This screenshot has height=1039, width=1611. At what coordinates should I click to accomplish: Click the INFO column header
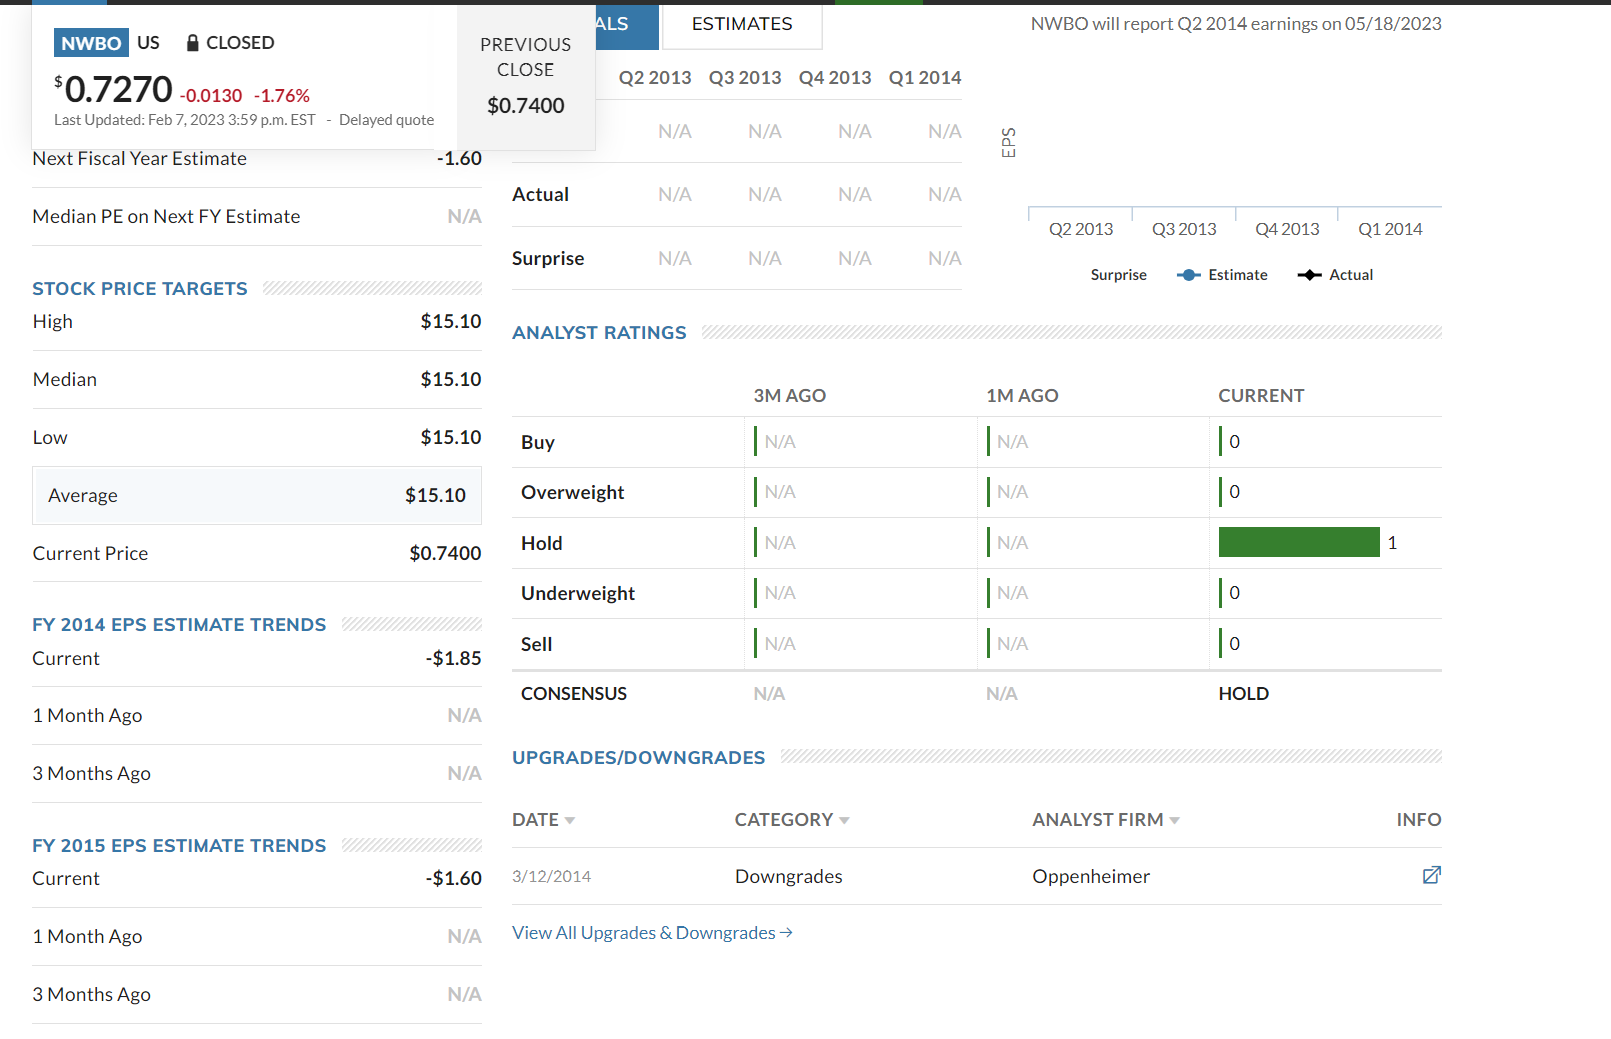1419,820
